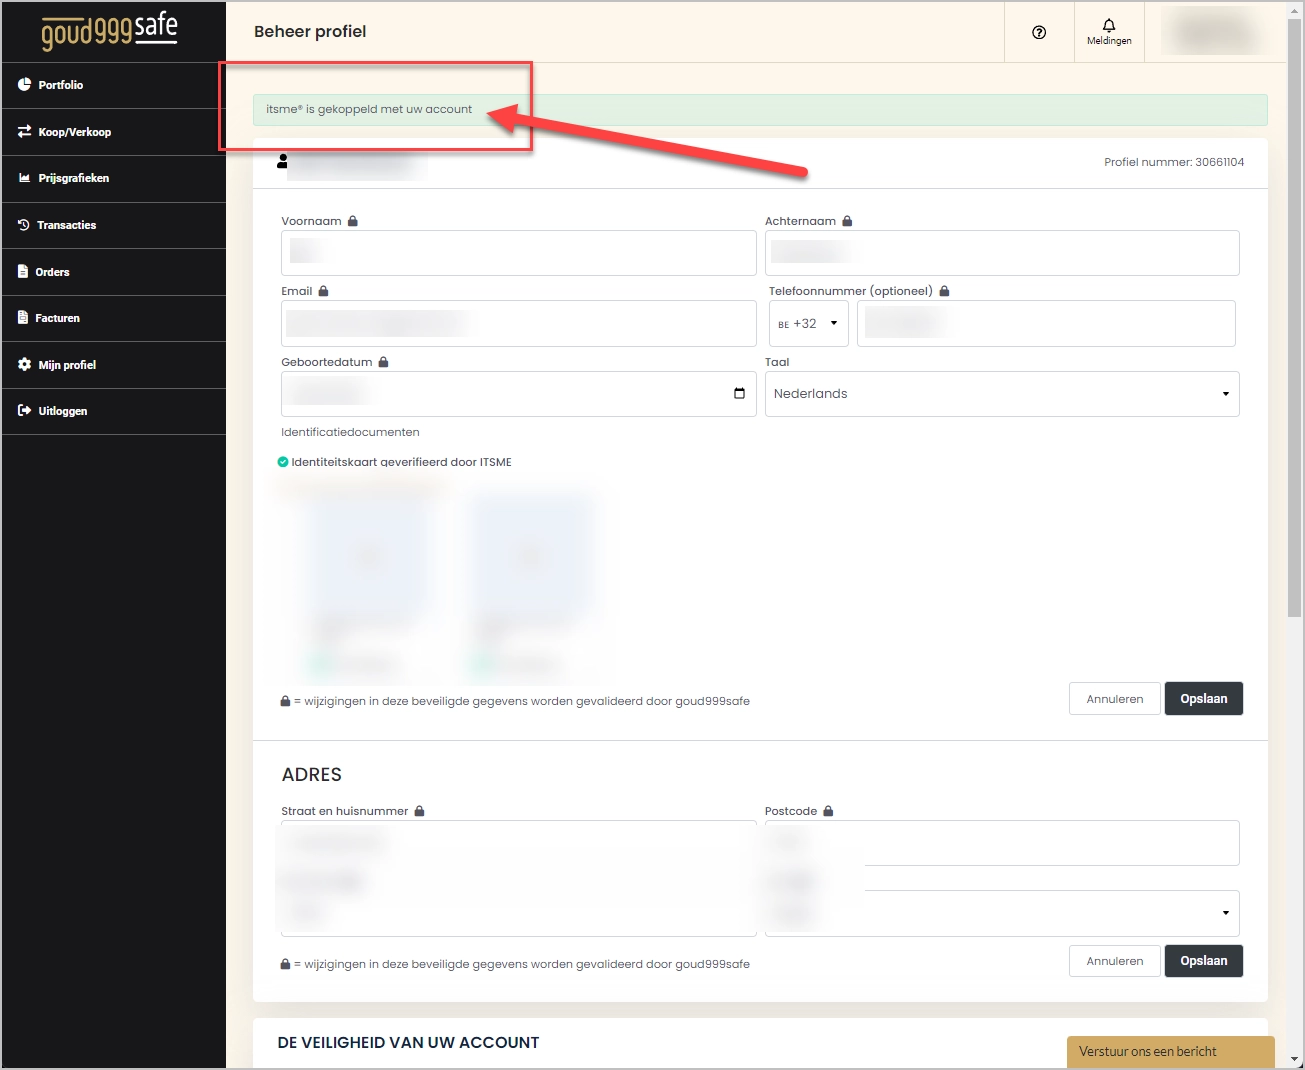
Task: Click the lock icon next to Geboortedatum
Action: (383, 362)
